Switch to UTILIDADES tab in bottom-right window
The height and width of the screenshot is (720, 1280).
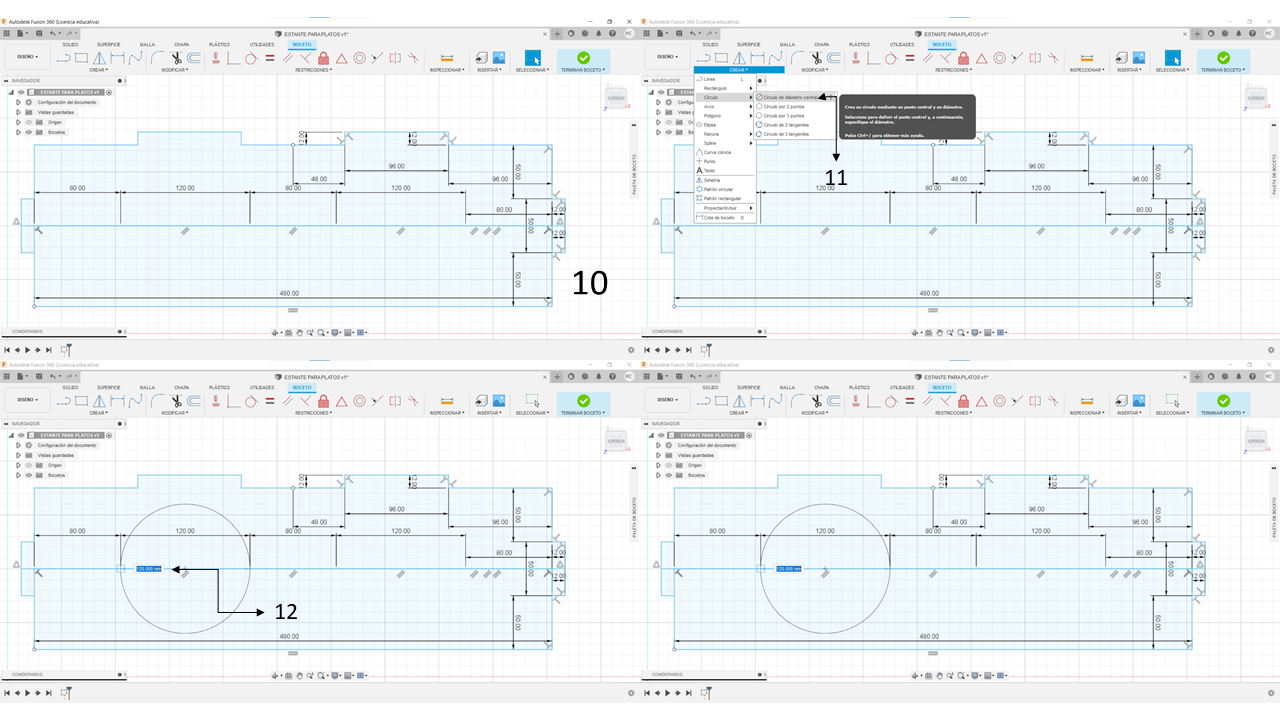coord(902,387)
